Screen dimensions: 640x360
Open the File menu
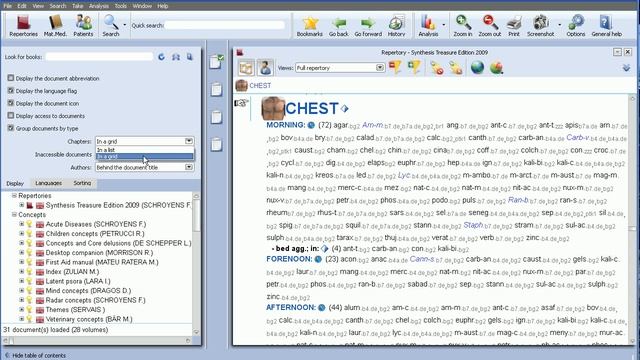(7, 6)
